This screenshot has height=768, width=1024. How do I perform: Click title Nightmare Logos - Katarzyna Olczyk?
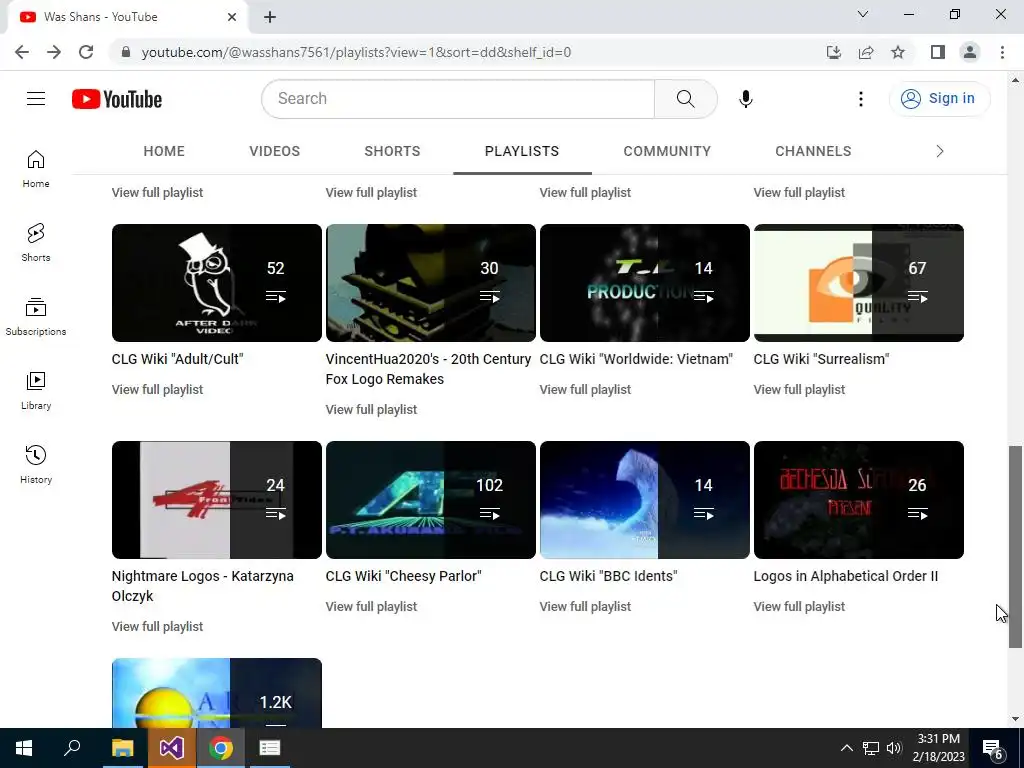pyautogui.click(x=202, y=586)
